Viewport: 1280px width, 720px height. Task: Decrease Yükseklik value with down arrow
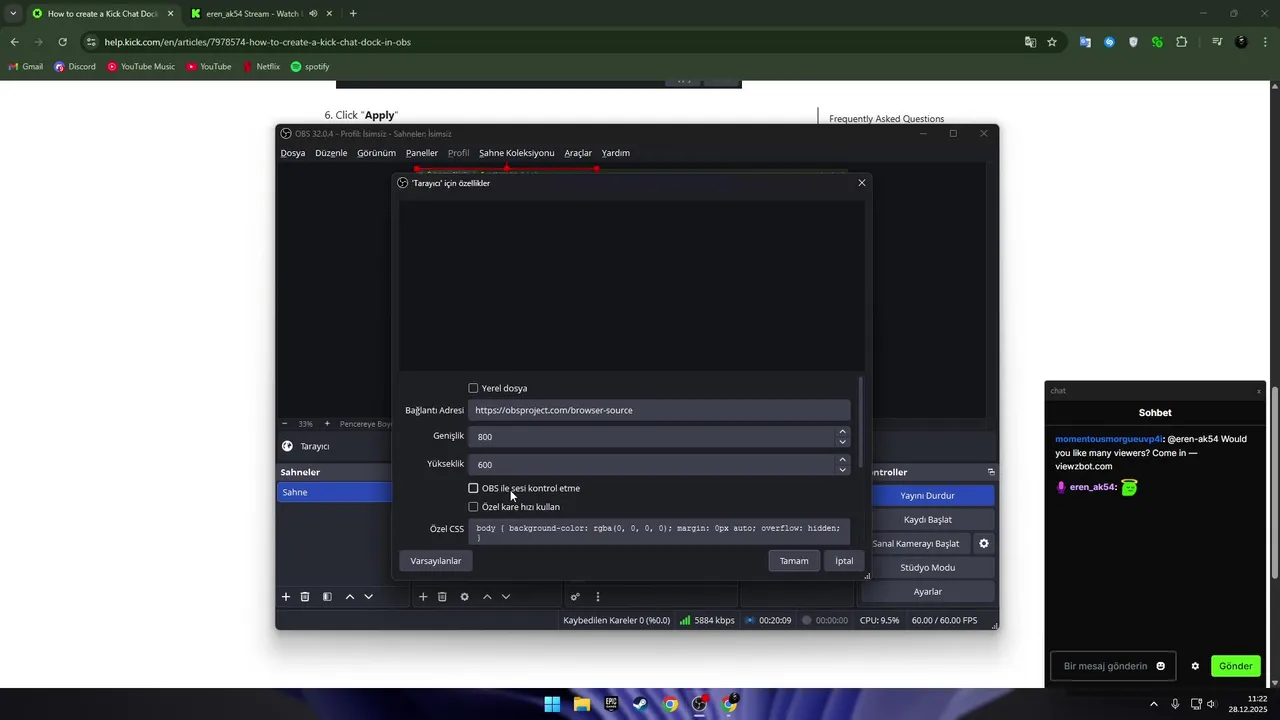[842, 469]
